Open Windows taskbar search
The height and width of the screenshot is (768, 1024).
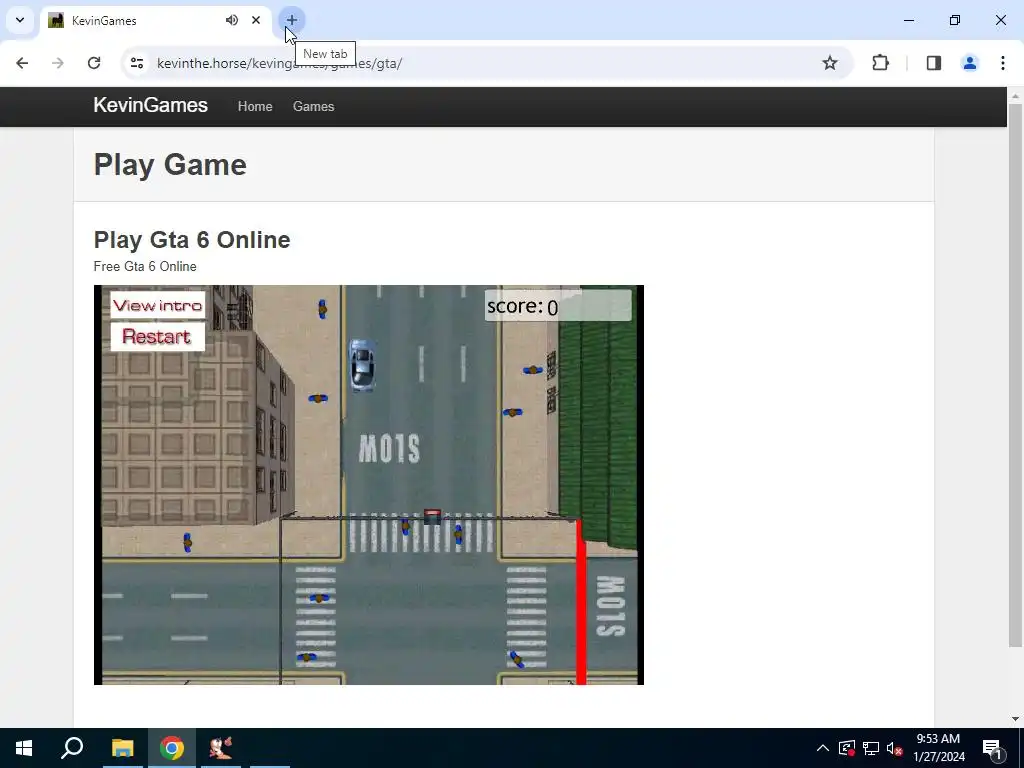72,748
